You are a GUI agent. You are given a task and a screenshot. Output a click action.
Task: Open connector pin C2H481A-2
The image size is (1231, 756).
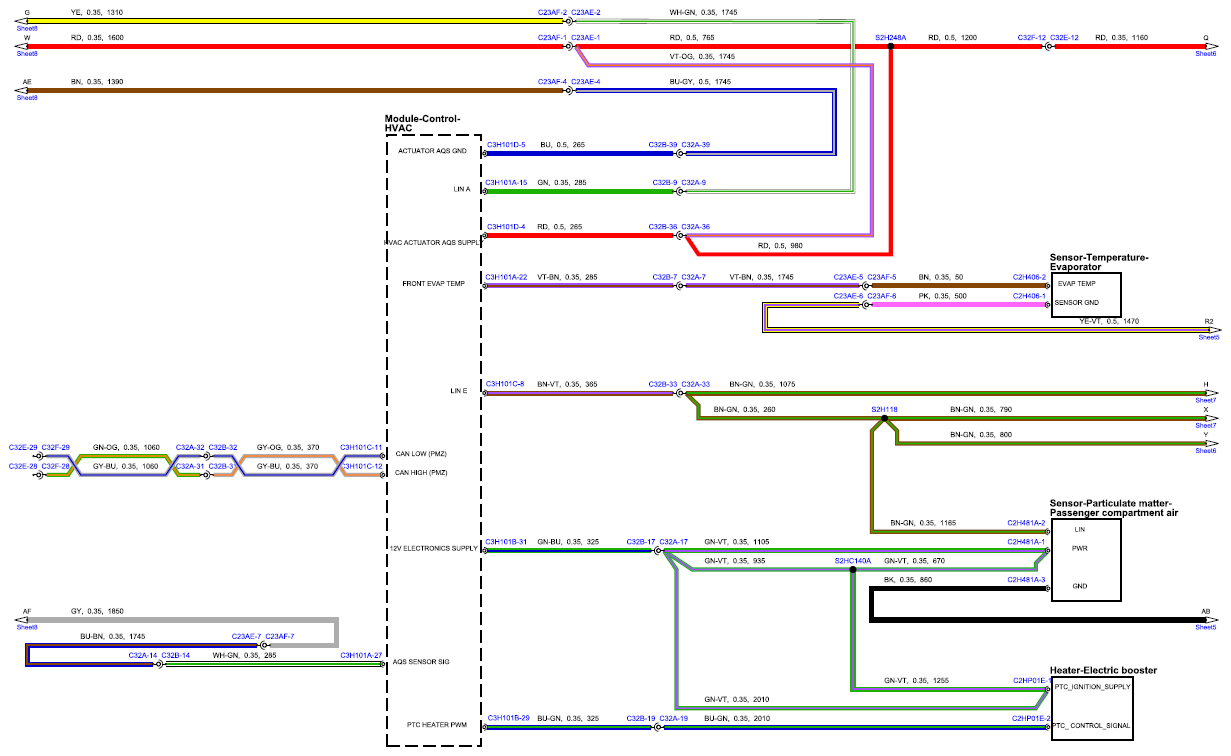pos(1027,522)
